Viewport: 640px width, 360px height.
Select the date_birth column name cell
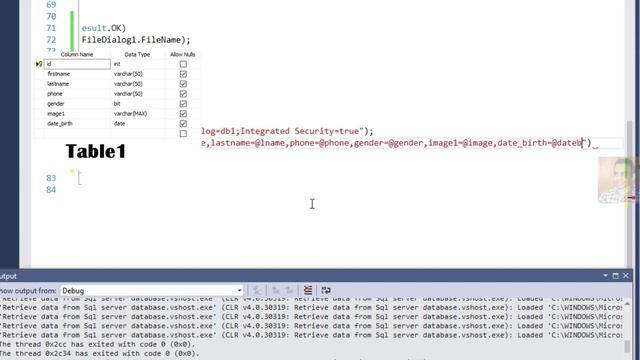pyautogui.click(x=77, y=124)
